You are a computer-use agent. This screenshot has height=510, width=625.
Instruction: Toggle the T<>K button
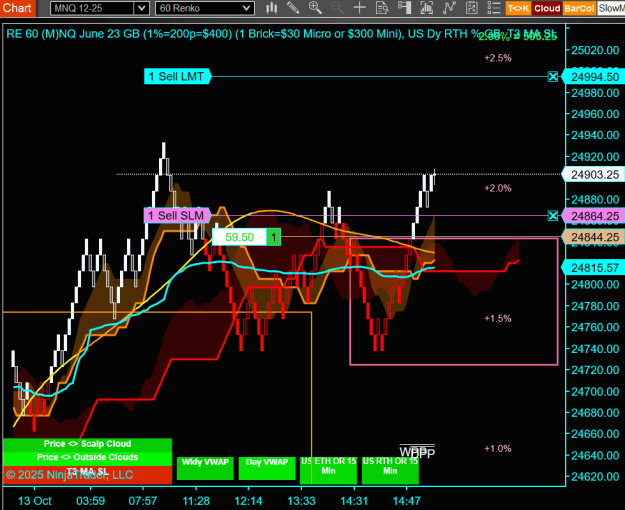tap(518, 8)
